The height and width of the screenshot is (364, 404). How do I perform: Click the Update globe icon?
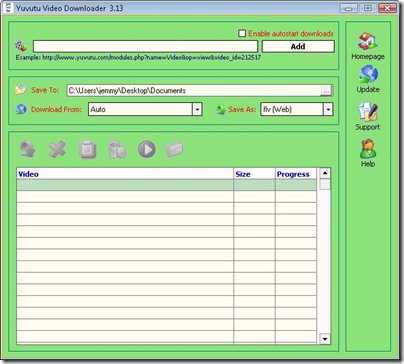coord(368,74)
